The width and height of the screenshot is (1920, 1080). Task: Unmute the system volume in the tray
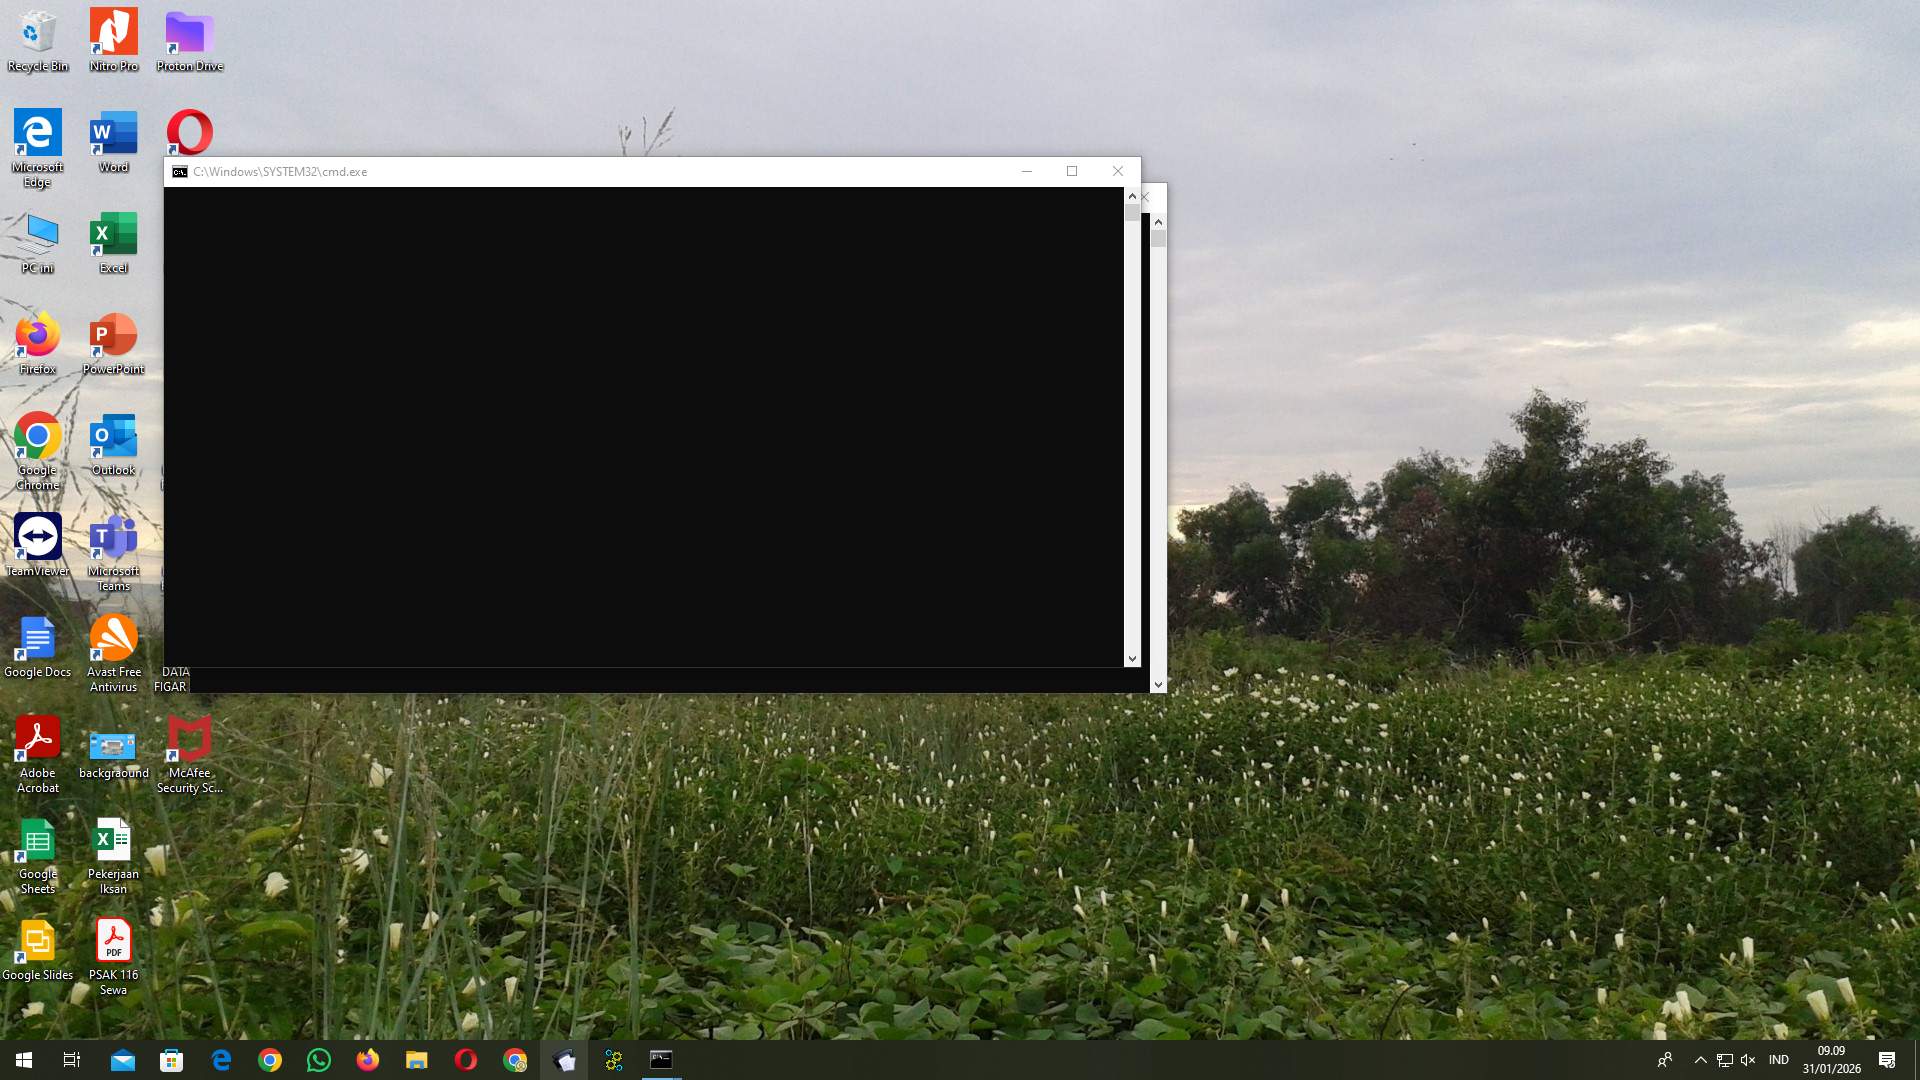pos(1747,1059)
